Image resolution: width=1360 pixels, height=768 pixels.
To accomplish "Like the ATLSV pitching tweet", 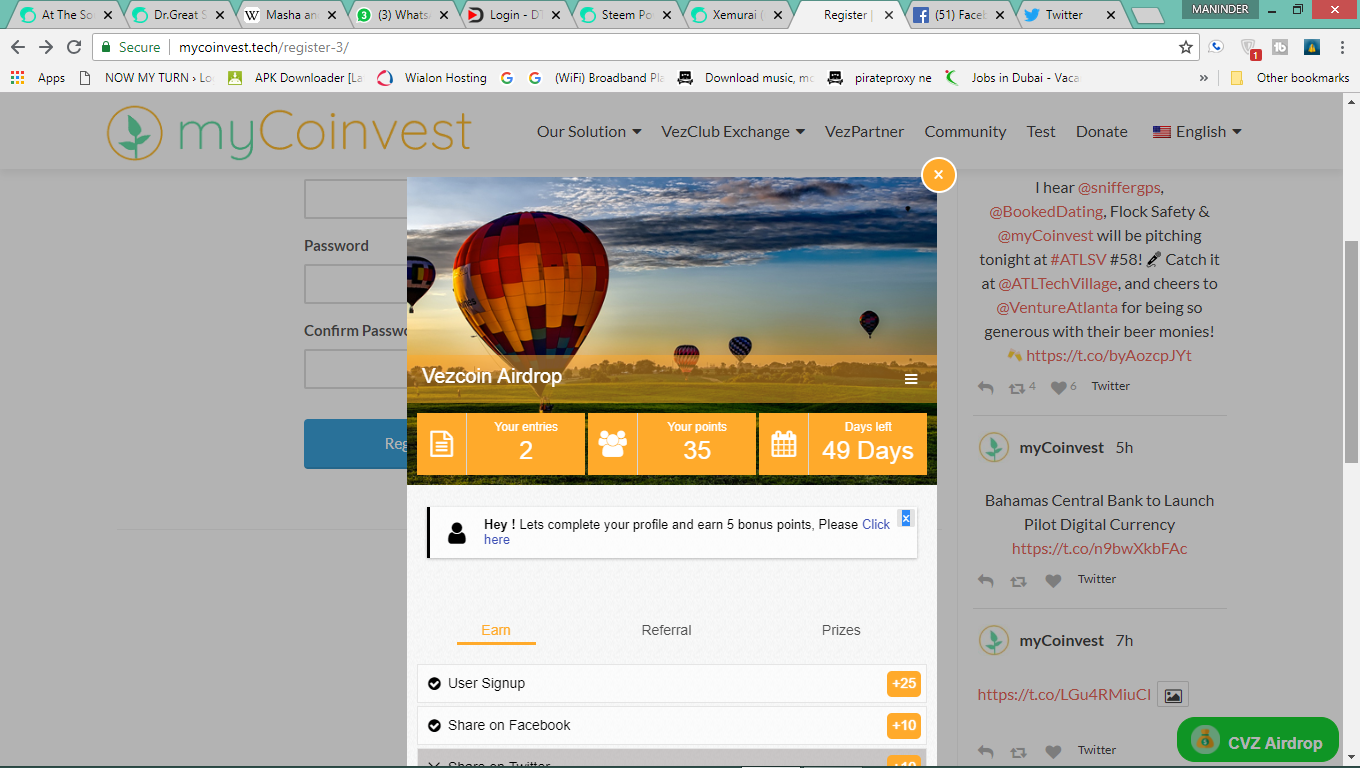I will tap(1058, 387).
